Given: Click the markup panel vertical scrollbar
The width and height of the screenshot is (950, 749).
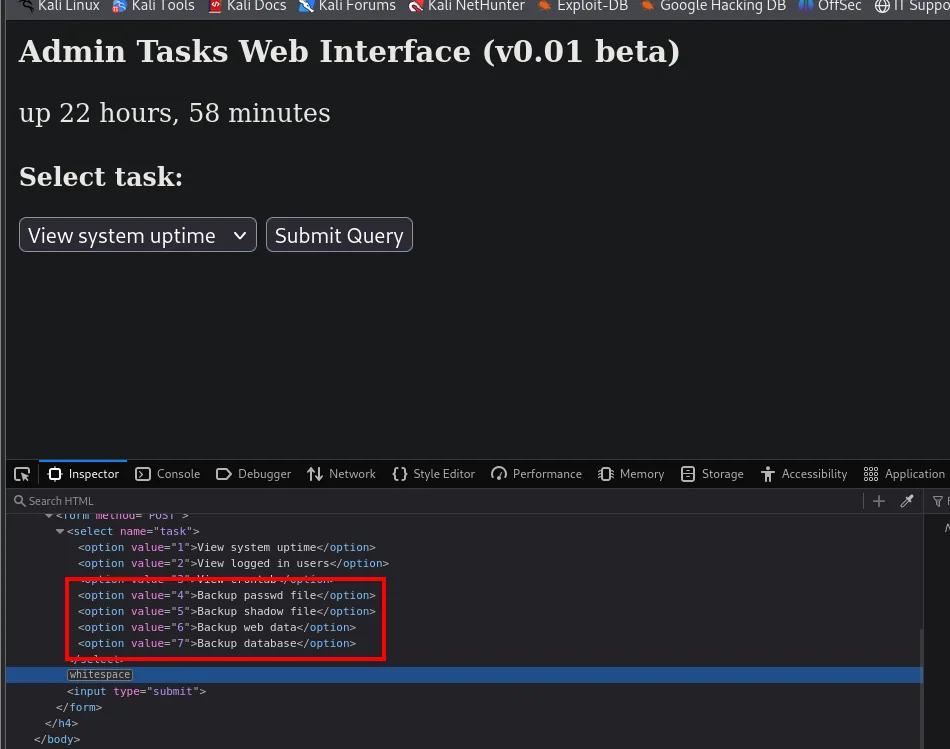Looking at the screenshot, I should [x=922, y=690].
